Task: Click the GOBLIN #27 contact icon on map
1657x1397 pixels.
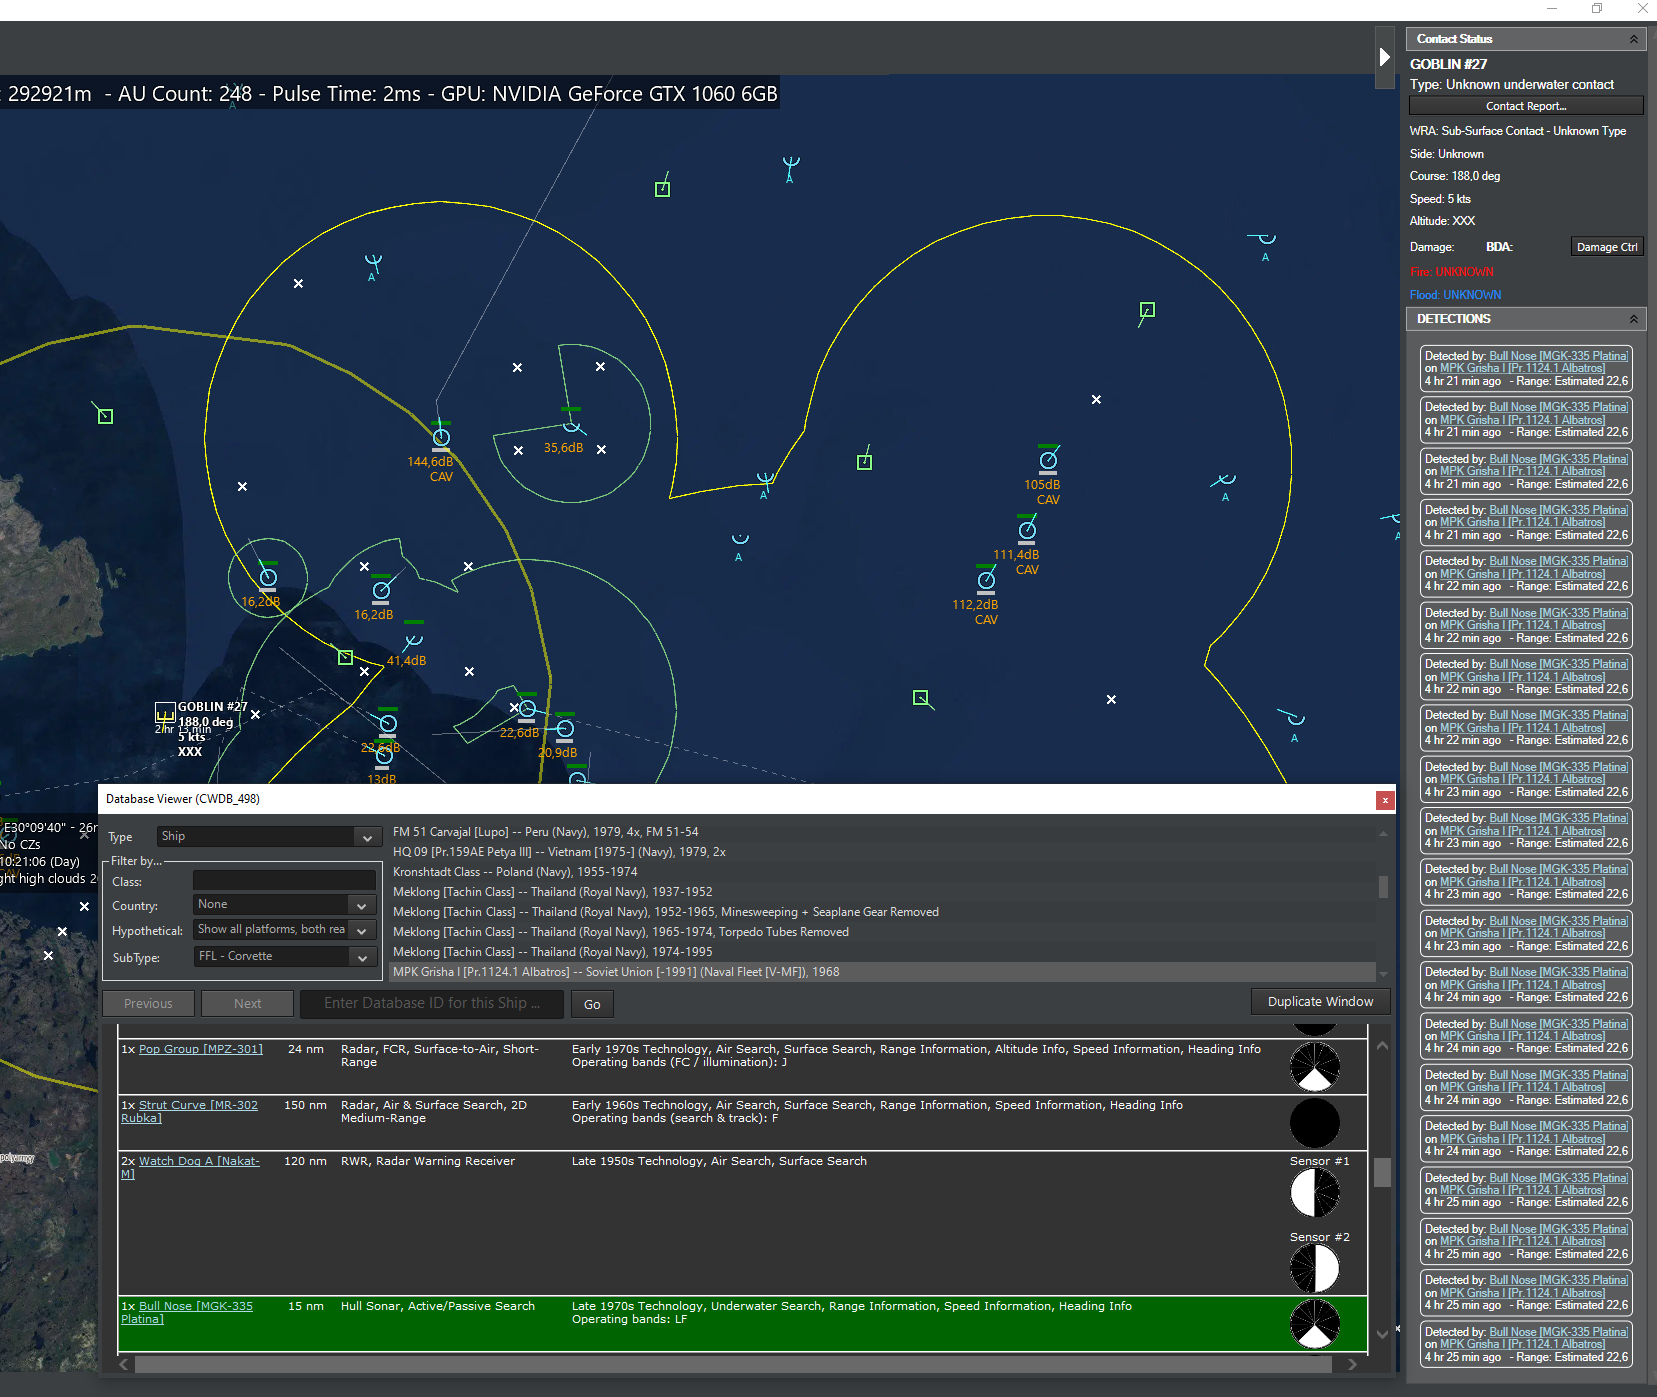Action: point(165,712)
